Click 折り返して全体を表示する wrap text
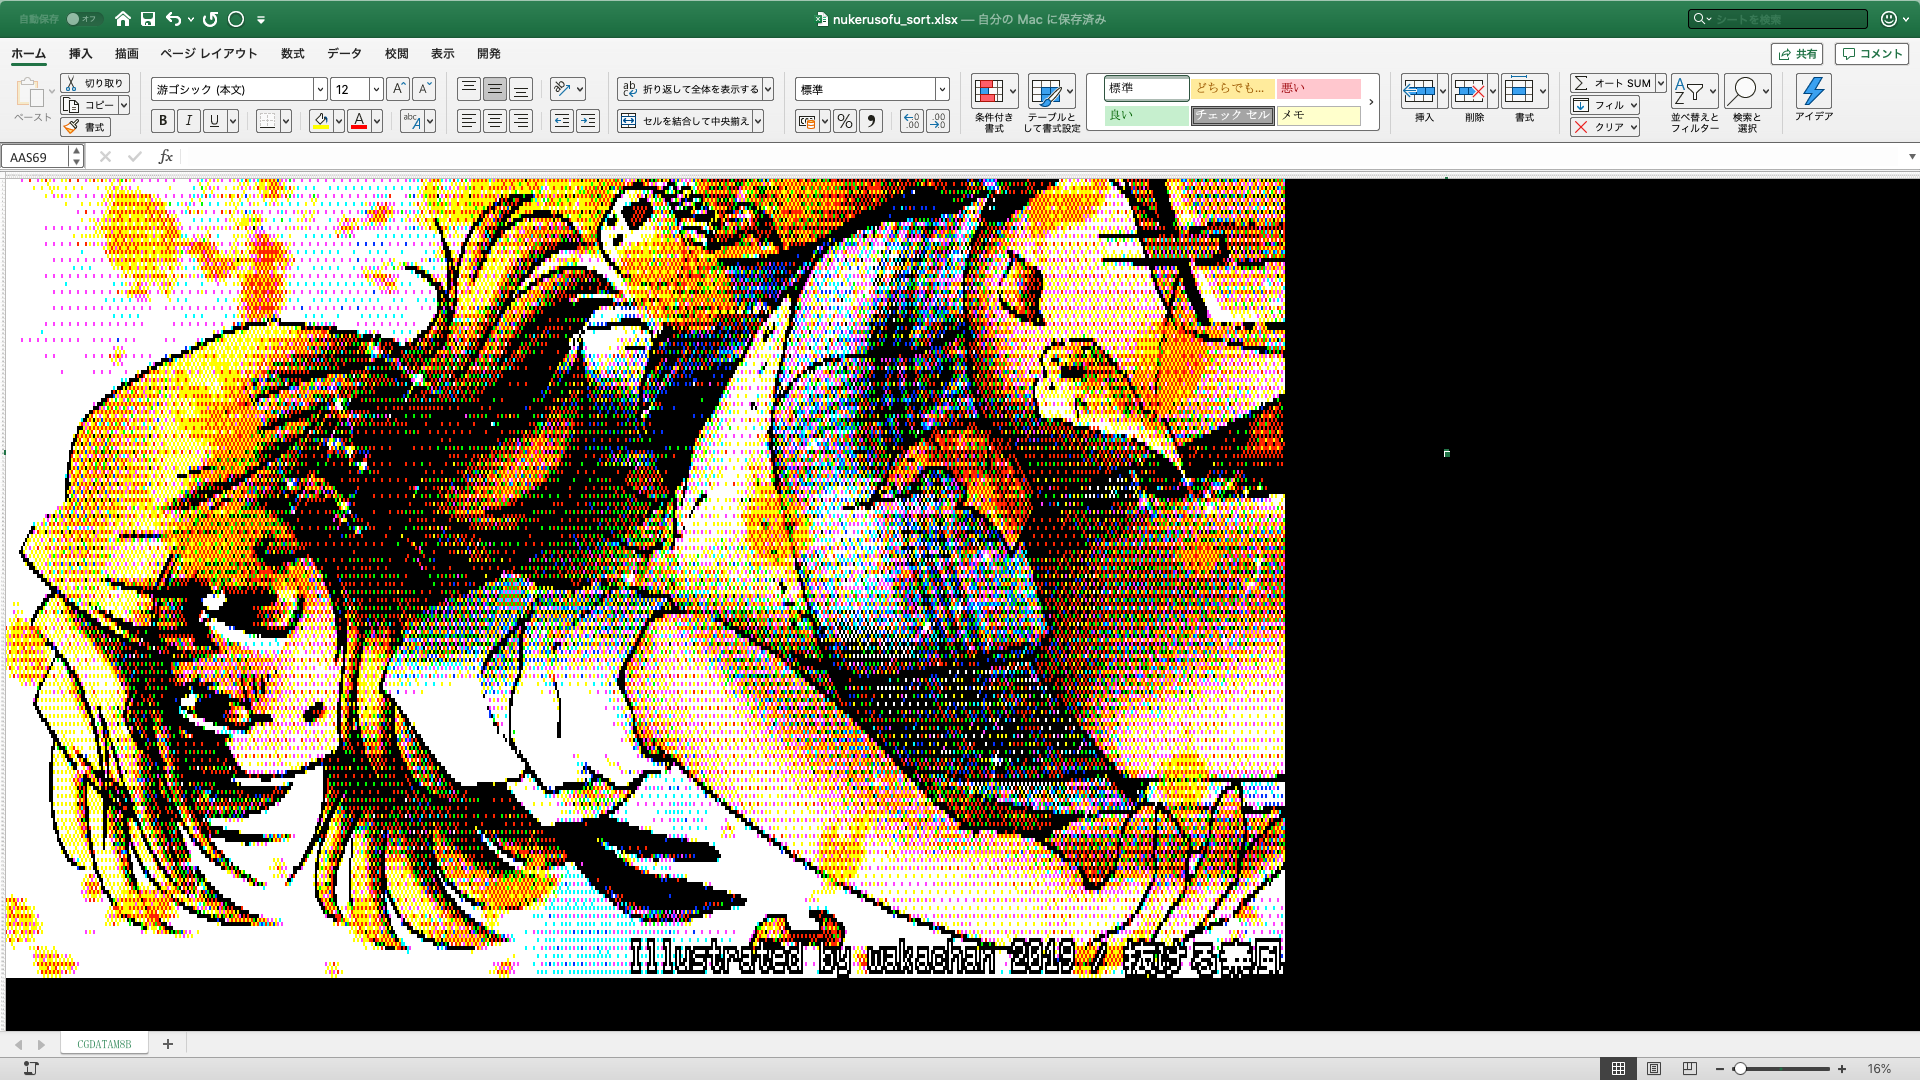Viewport: 1920px width, 1080px height. 690,89
